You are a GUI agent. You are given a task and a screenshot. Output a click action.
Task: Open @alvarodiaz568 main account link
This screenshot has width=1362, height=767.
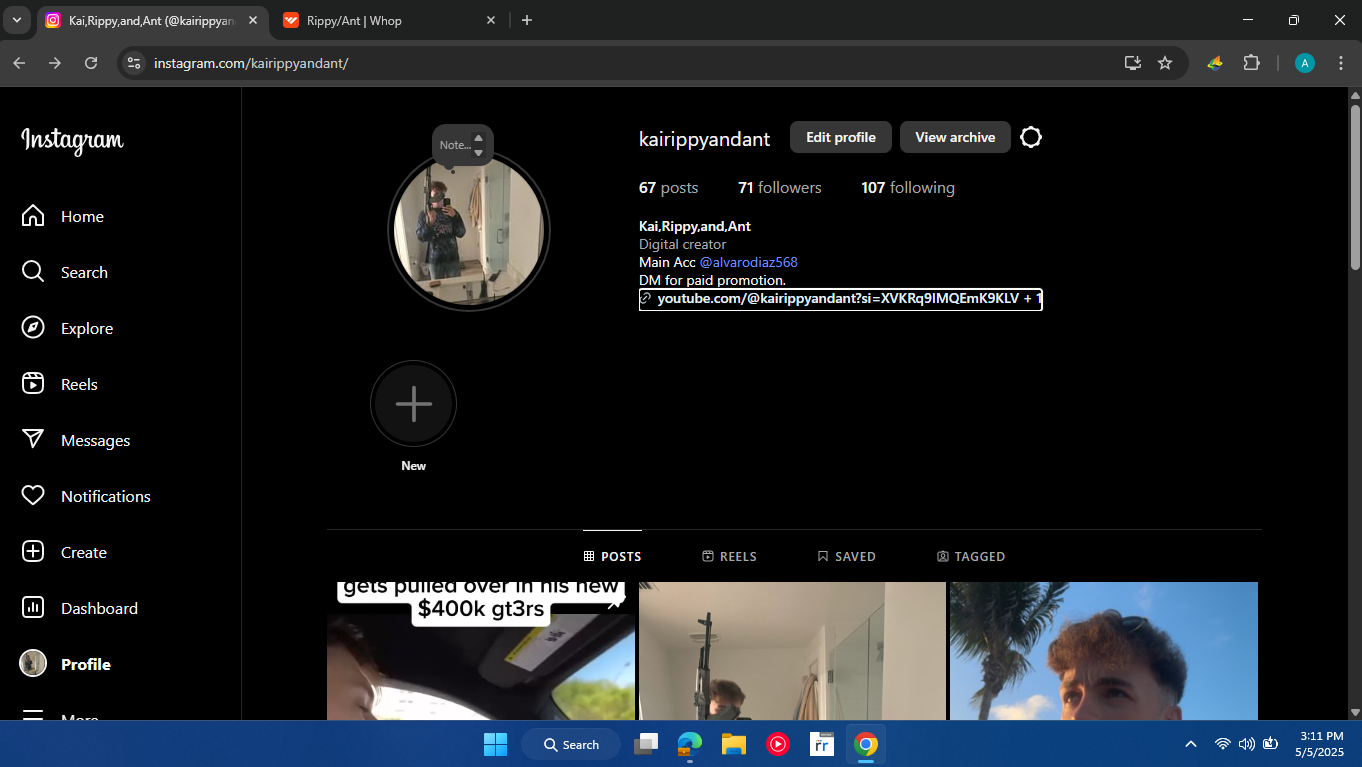749,263
